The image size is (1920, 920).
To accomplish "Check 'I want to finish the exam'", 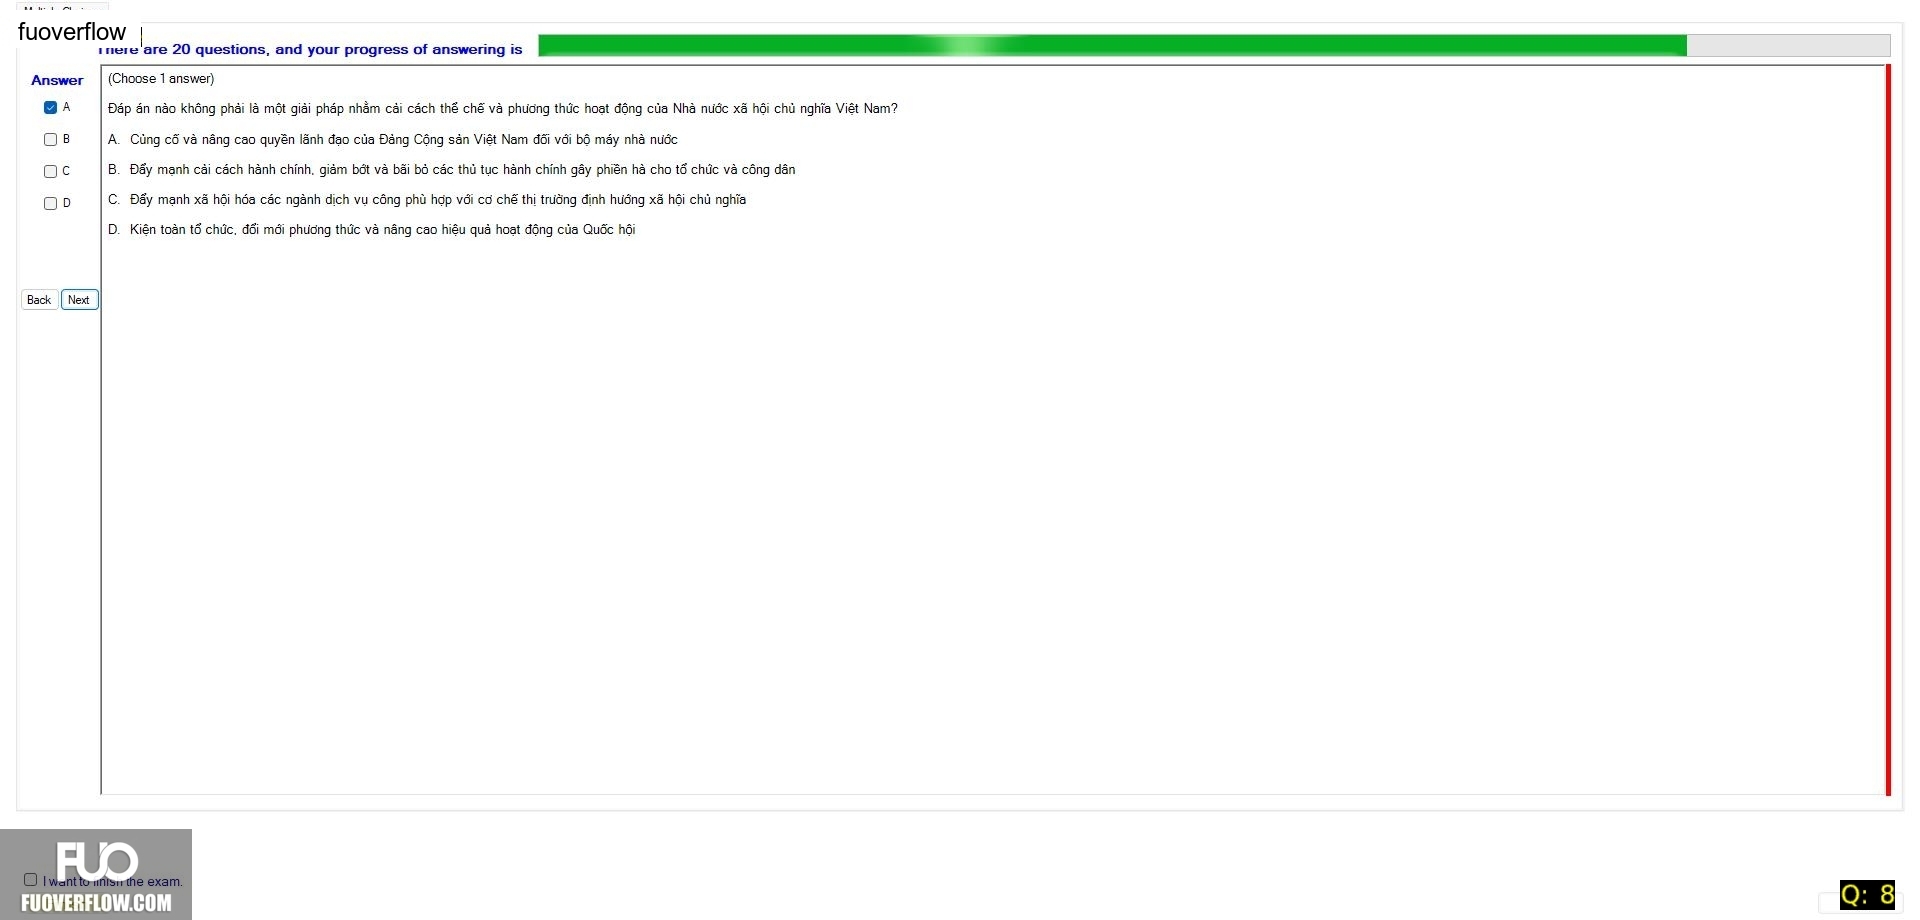I will (x=31, y=880).
